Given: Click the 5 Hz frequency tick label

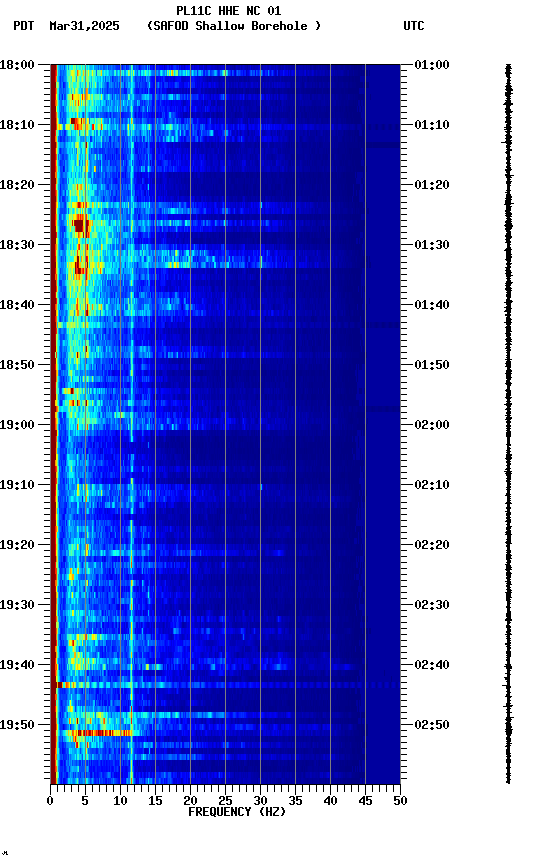Looking at the screenshot, I should coord(85,801).
